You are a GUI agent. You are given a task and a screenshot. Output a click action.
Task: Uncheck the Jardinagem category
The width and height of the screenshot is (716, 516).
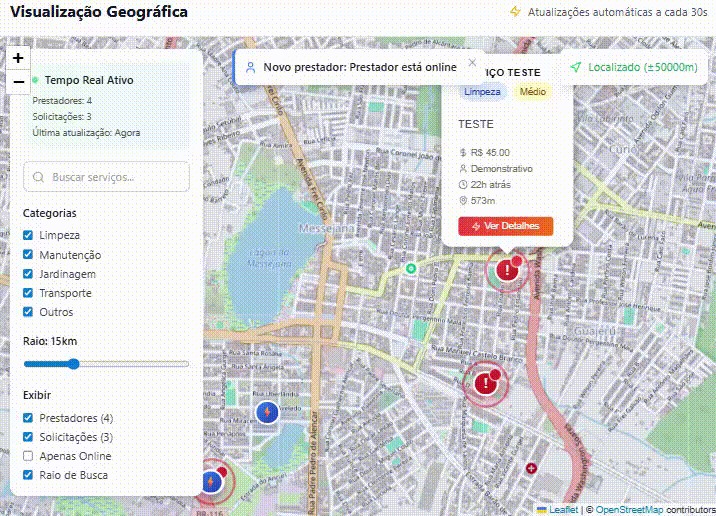coord(28,274)
